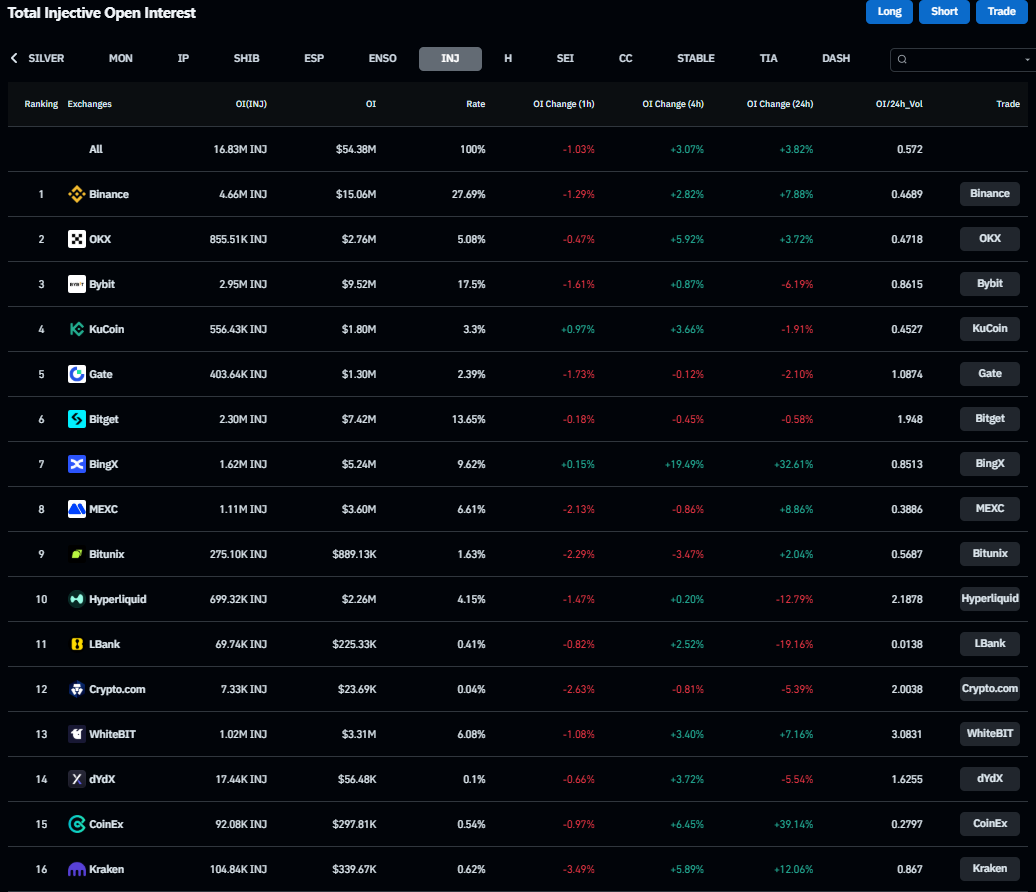Image resolution: width=1036 pixels, height=892 pixels.
Task: Click the Binance trade button
Action: point(990,194)
